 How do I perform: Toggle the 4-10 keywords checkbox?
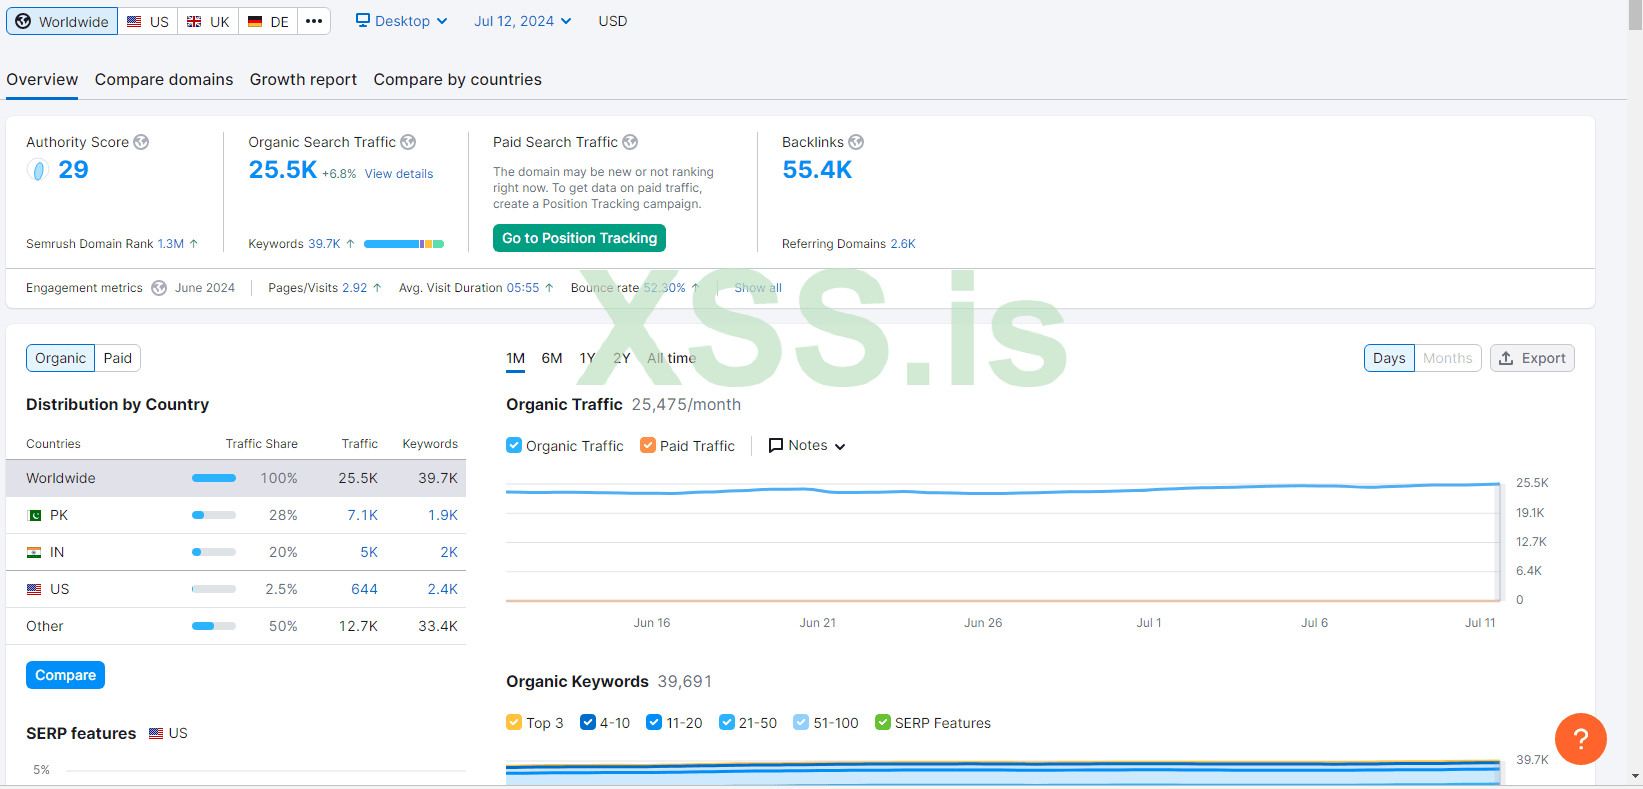tap(588, 722)
